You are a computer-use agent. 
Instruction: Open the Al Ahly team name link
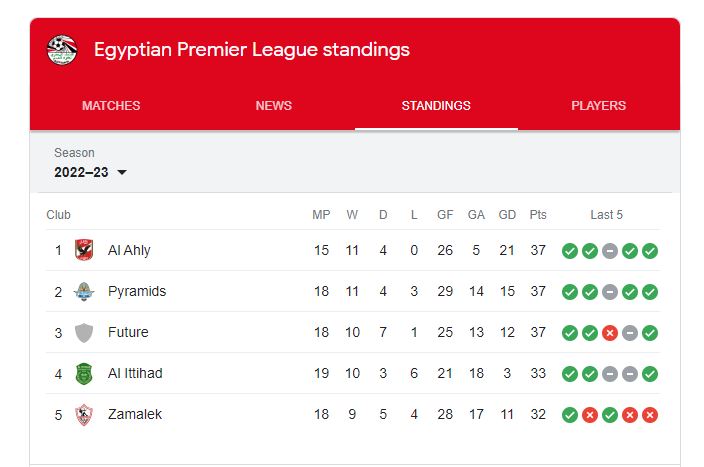(x=129, y=250)
